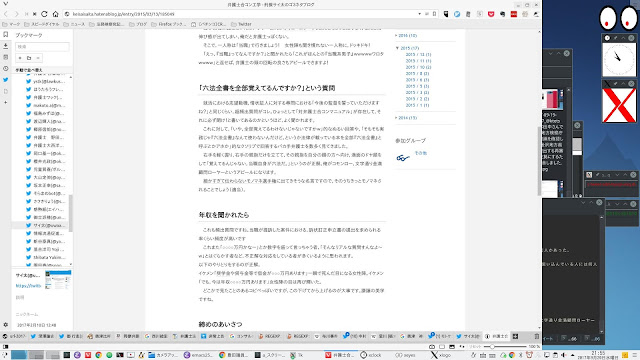Viewport: 640px width, 360px height.
Task: Open page actions icon in status bar
Action: click(x=462, y=347)
